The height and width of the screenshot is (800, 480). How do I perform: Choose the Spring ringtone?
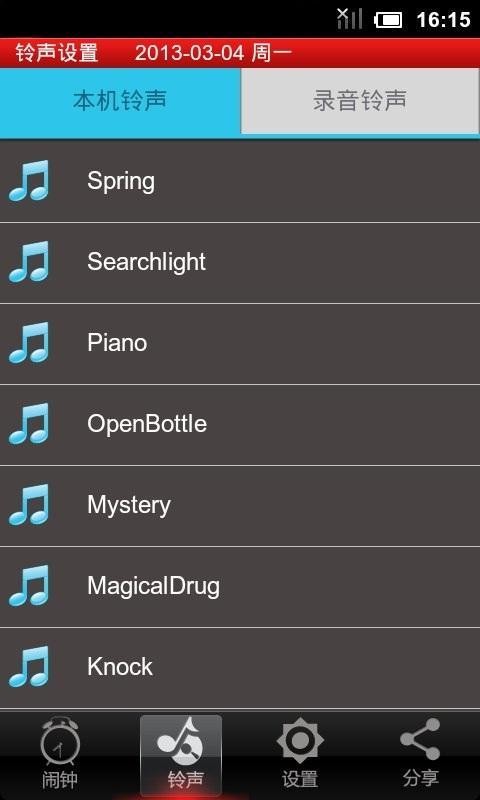pos(240,181)
